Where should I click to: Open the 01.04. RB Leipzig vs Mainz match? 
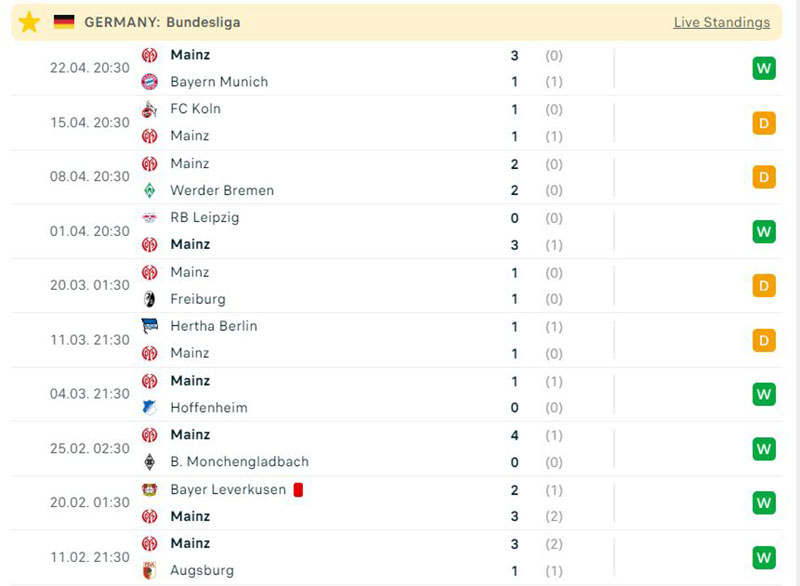point(400,231)
